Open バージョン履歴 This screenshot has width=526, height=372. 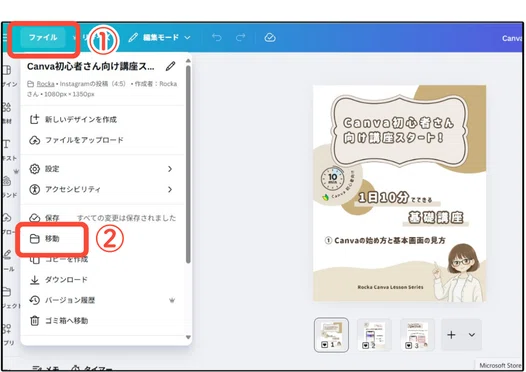103,300
